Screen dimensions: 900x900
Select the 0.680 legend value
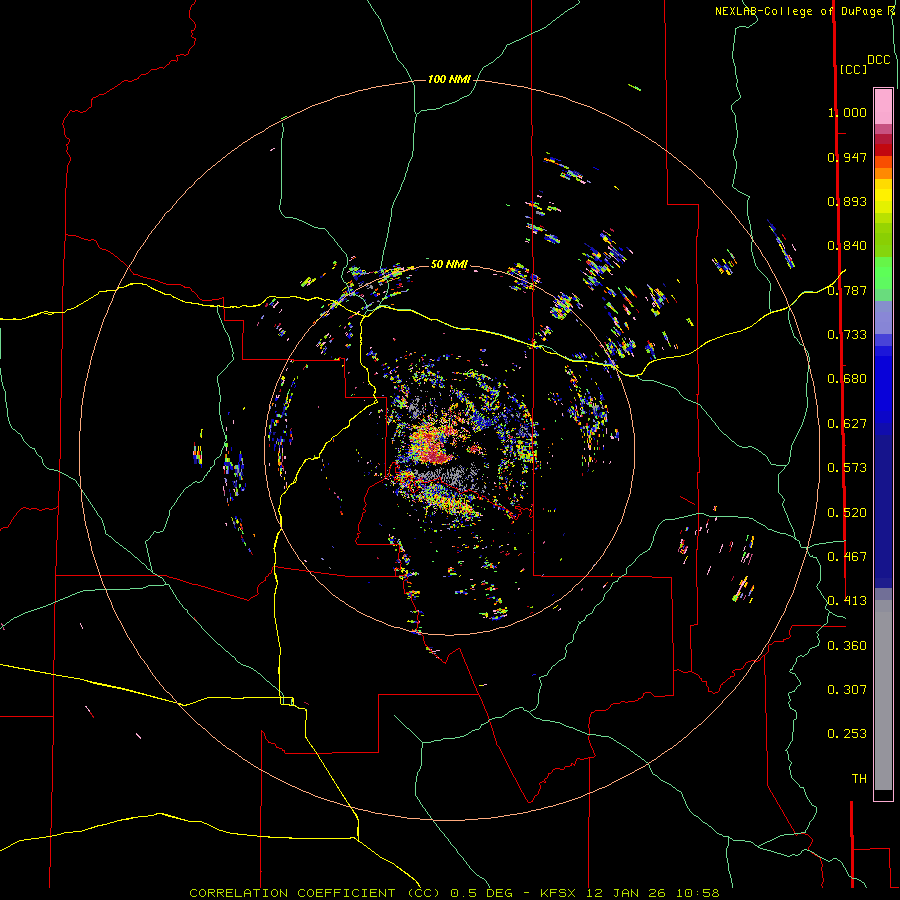(847, 379)
